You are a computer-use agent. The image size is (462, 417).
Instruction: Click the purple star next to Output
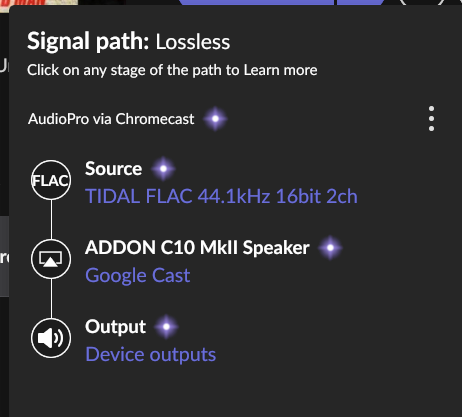coord(166,327)
